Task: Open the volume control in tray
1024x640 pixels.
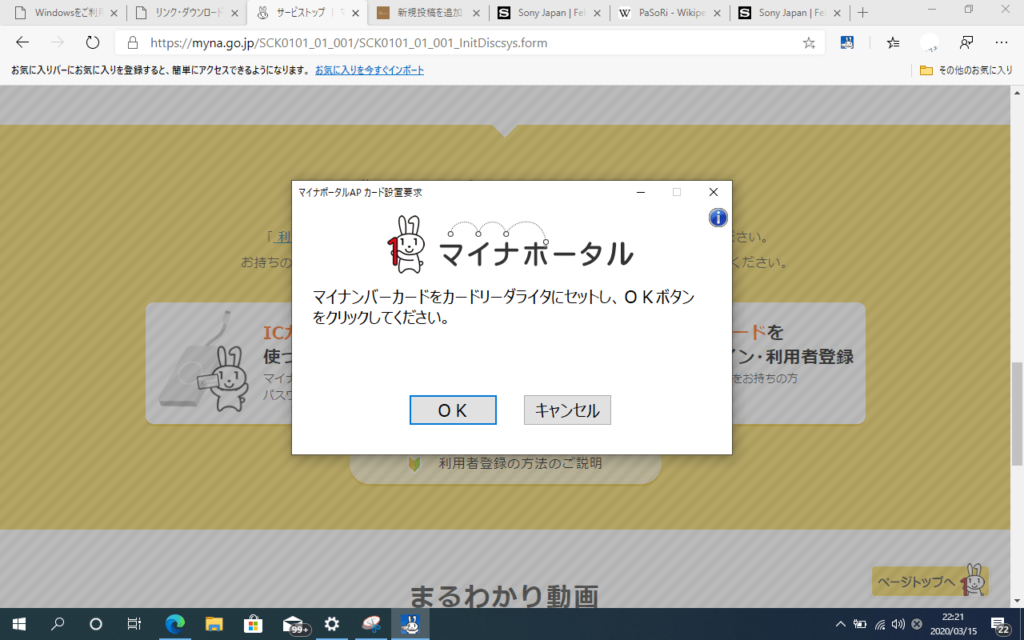Action: pos(899,624)
